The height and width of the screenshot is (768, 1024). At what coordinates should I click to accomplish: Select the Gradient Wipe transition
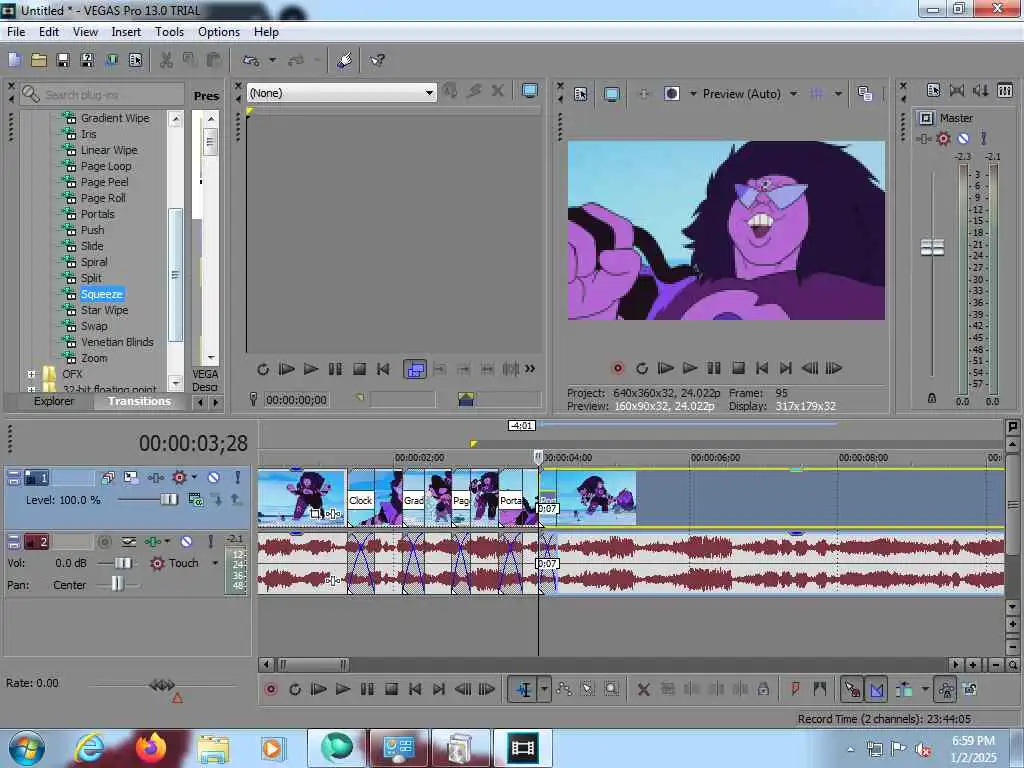[115, 118]
